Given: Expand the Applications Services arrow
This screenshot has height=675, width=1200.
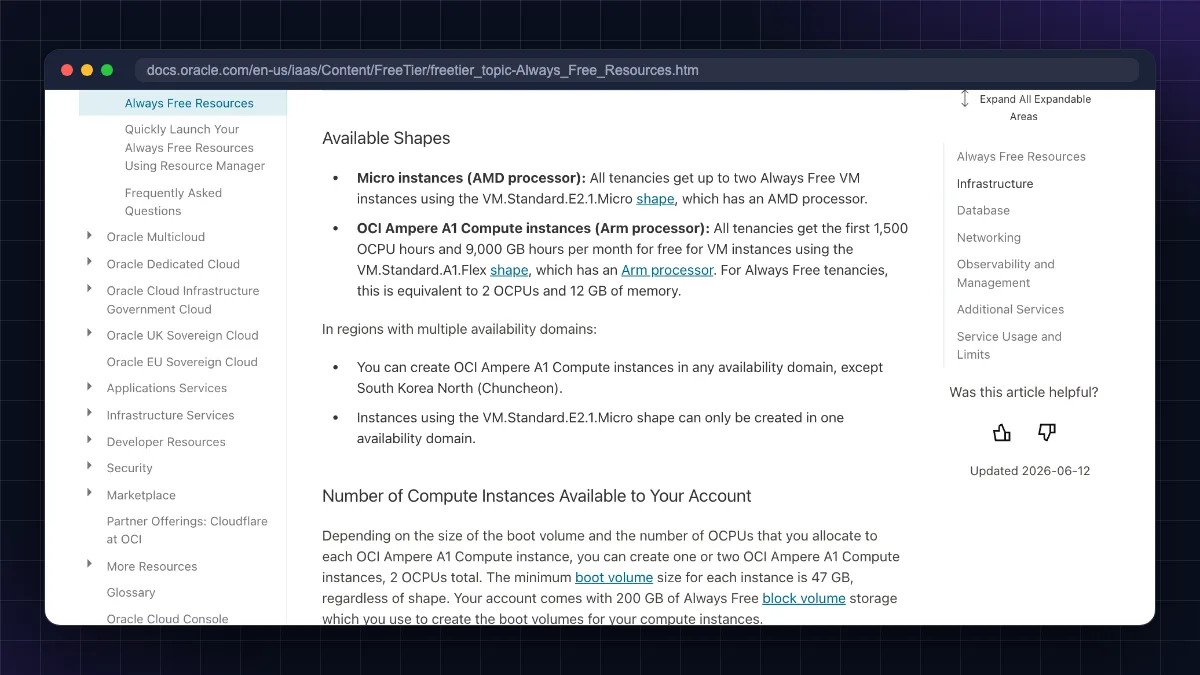Looking at the screenshot, I should (x=91, y=387).
